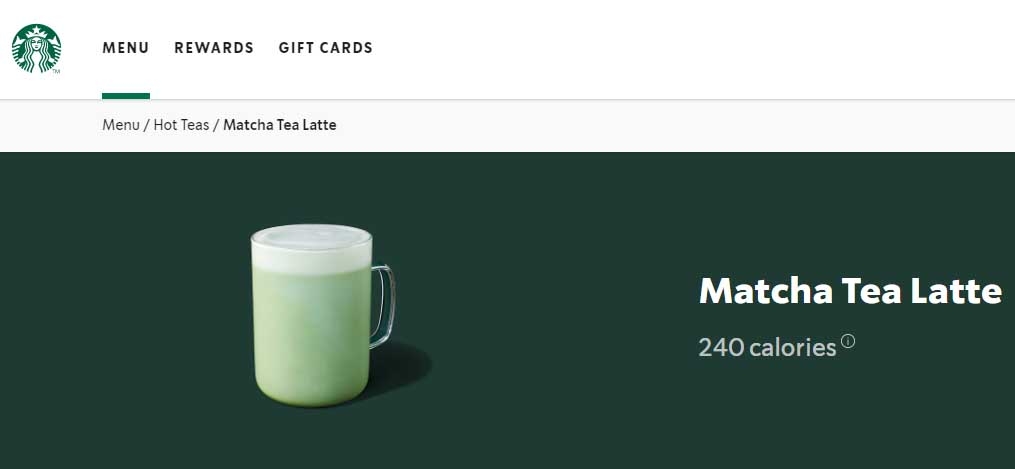Open the calories info icon
This screenshot has width=1015, height=469.
pyautogui.click(x=847, y=341)
